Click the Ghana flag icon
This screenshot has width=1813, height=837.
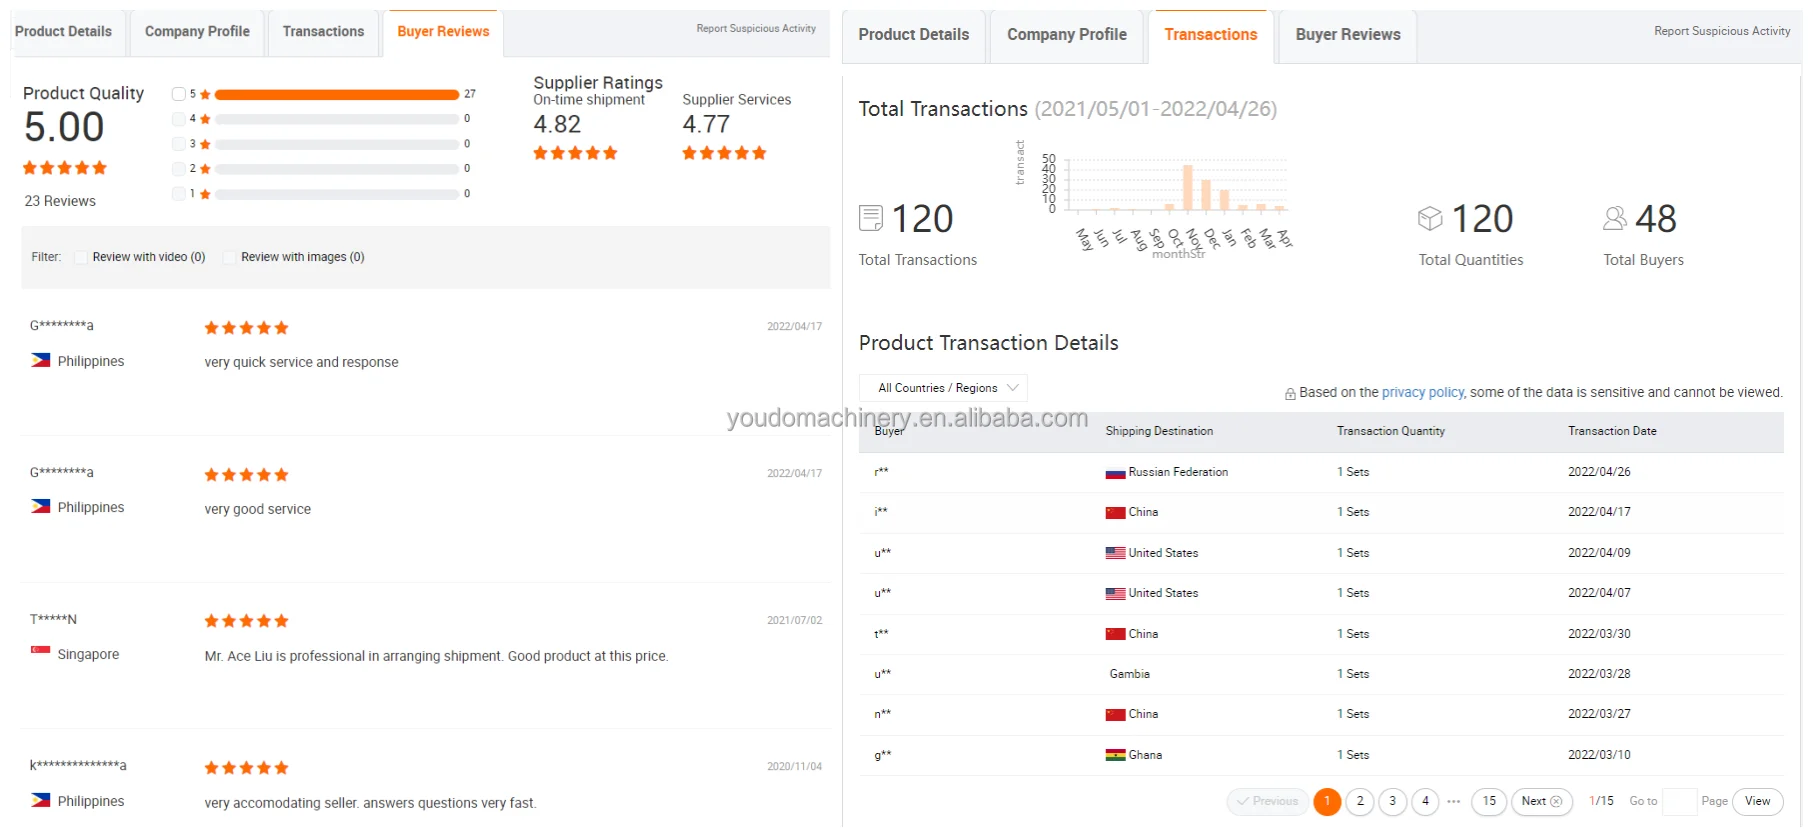tap(1115, 755)
